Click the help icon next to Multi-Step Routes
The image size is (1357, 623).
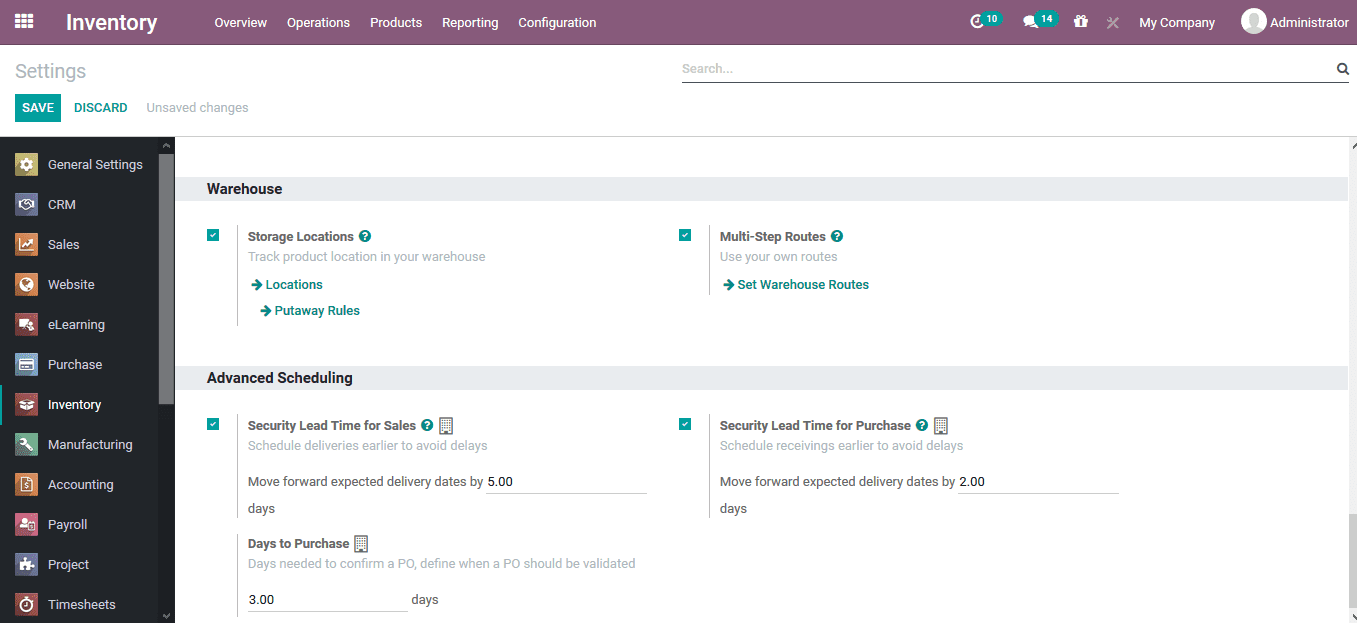coord(838,236)
